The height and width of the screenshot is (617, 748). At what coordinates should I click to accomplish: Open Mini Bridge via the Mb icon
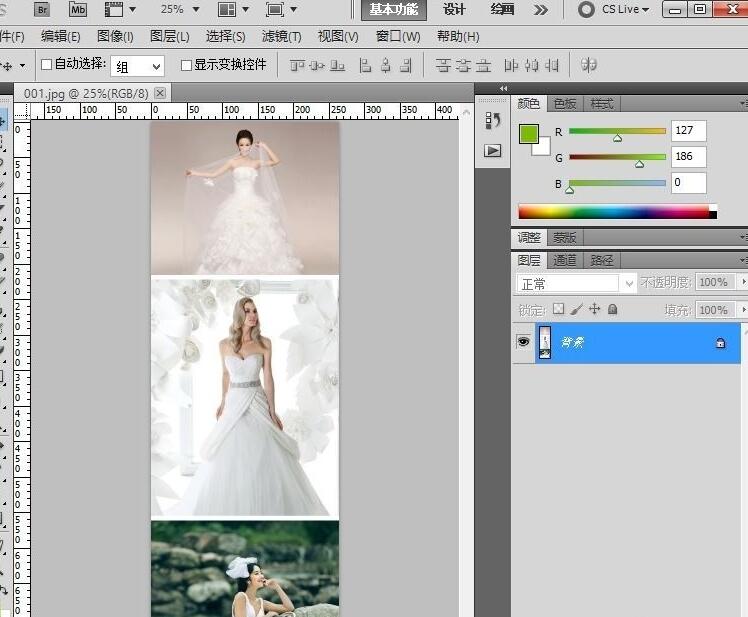pyautogui.click(x=77, y=9)
